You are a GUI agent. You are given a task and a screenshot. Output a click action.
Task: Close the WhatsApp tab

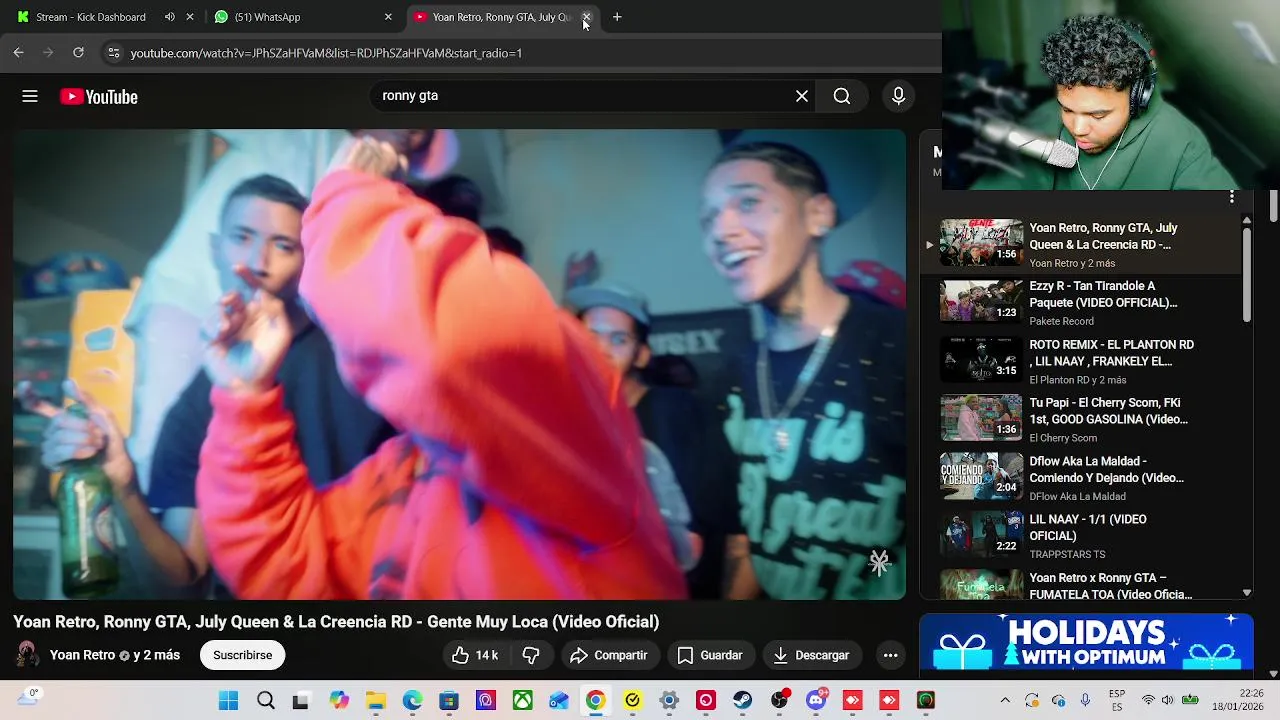[388, 17]
